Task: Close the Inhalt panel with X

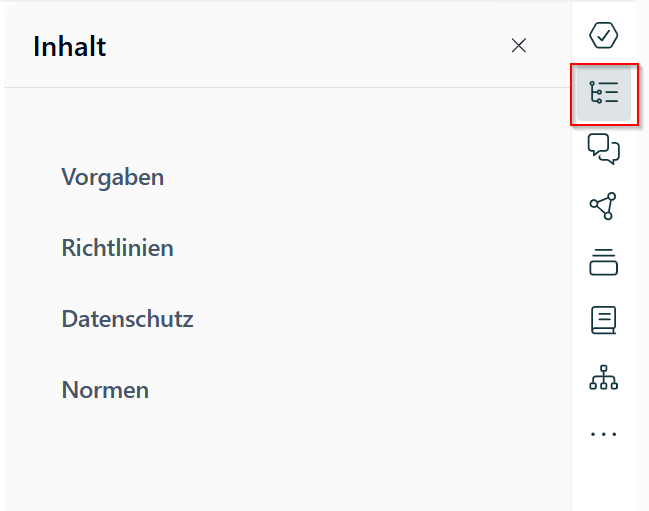Action: pyautogui.click(x=519, y=46)
